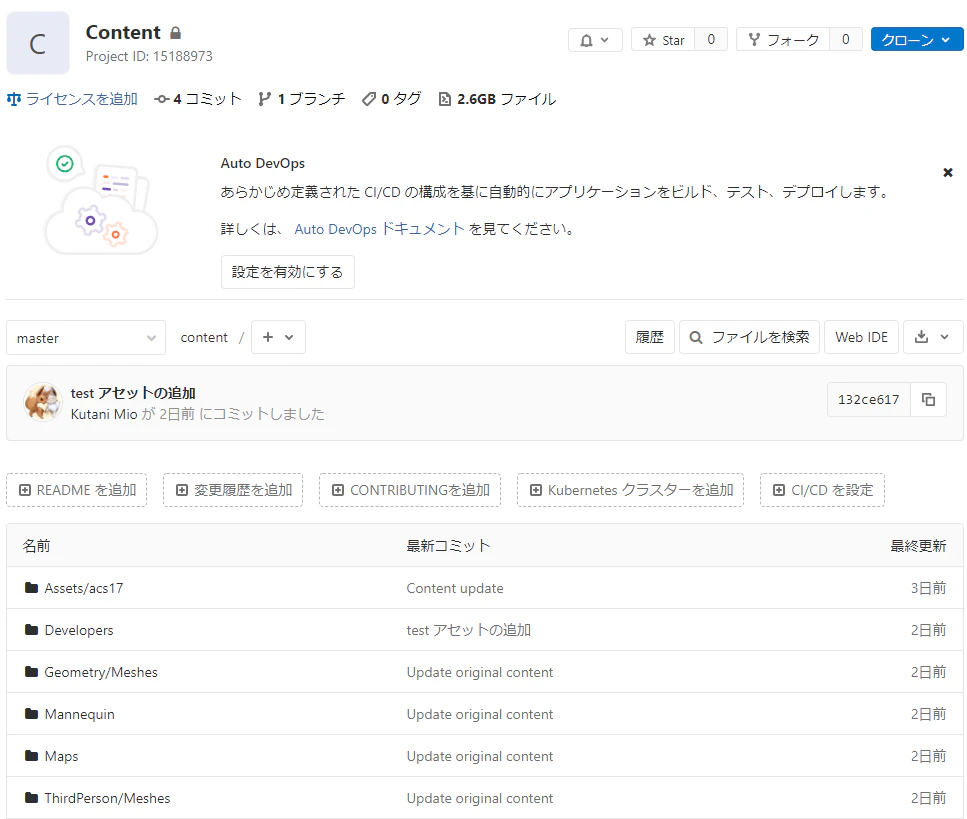Click the ライセンスを追加 link
Image resolution: width=967 pixels, height=819 pixels.
(x=72, y=99)
